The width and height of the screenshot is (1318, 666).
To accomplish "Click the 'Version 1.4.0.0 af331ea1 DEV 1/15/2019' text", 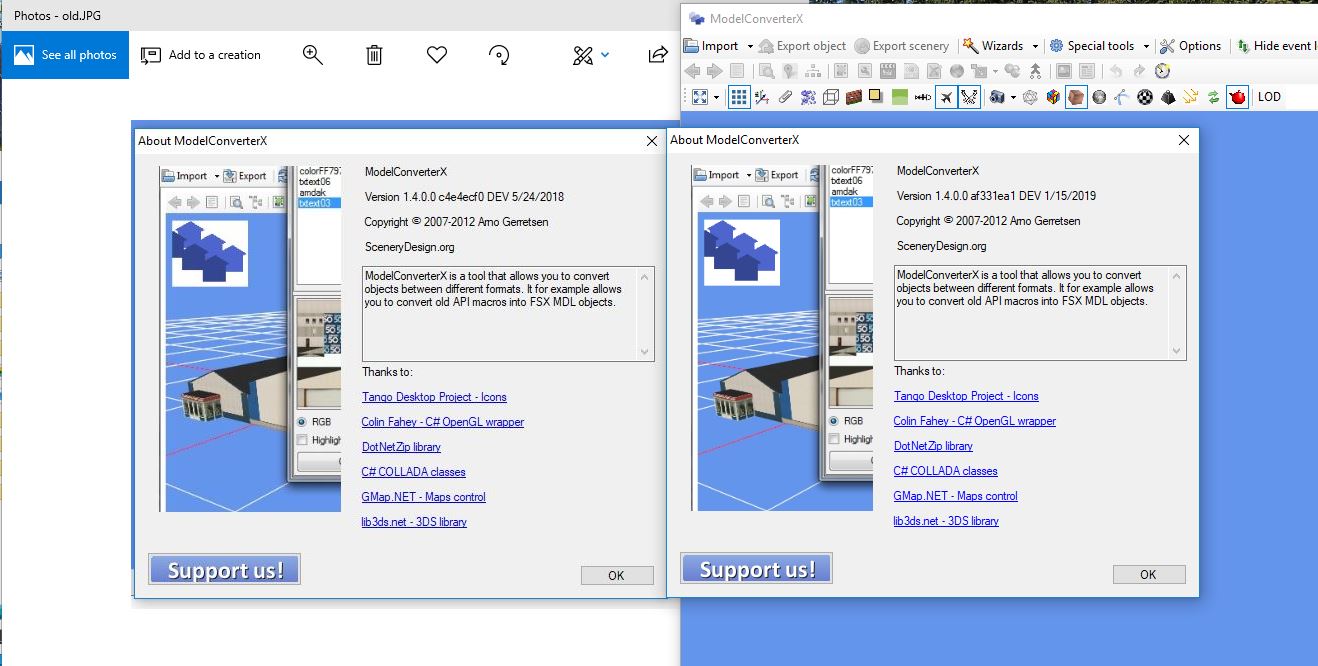I will tap(996, 196).
